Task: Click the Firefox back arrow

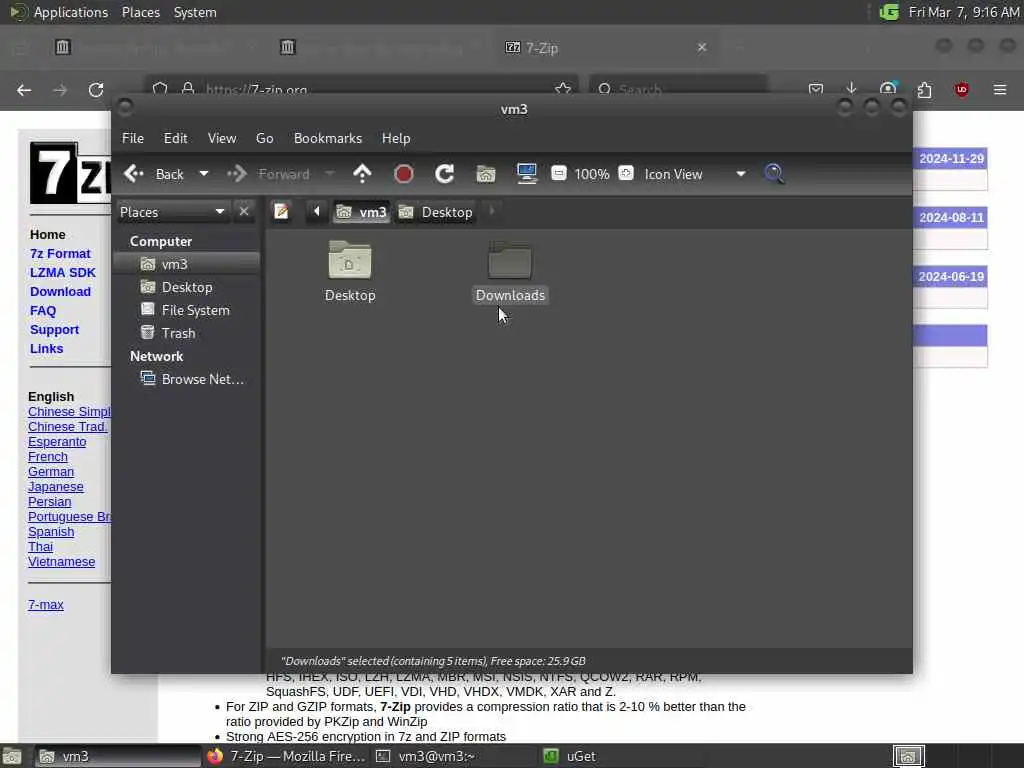Action: 24,90
